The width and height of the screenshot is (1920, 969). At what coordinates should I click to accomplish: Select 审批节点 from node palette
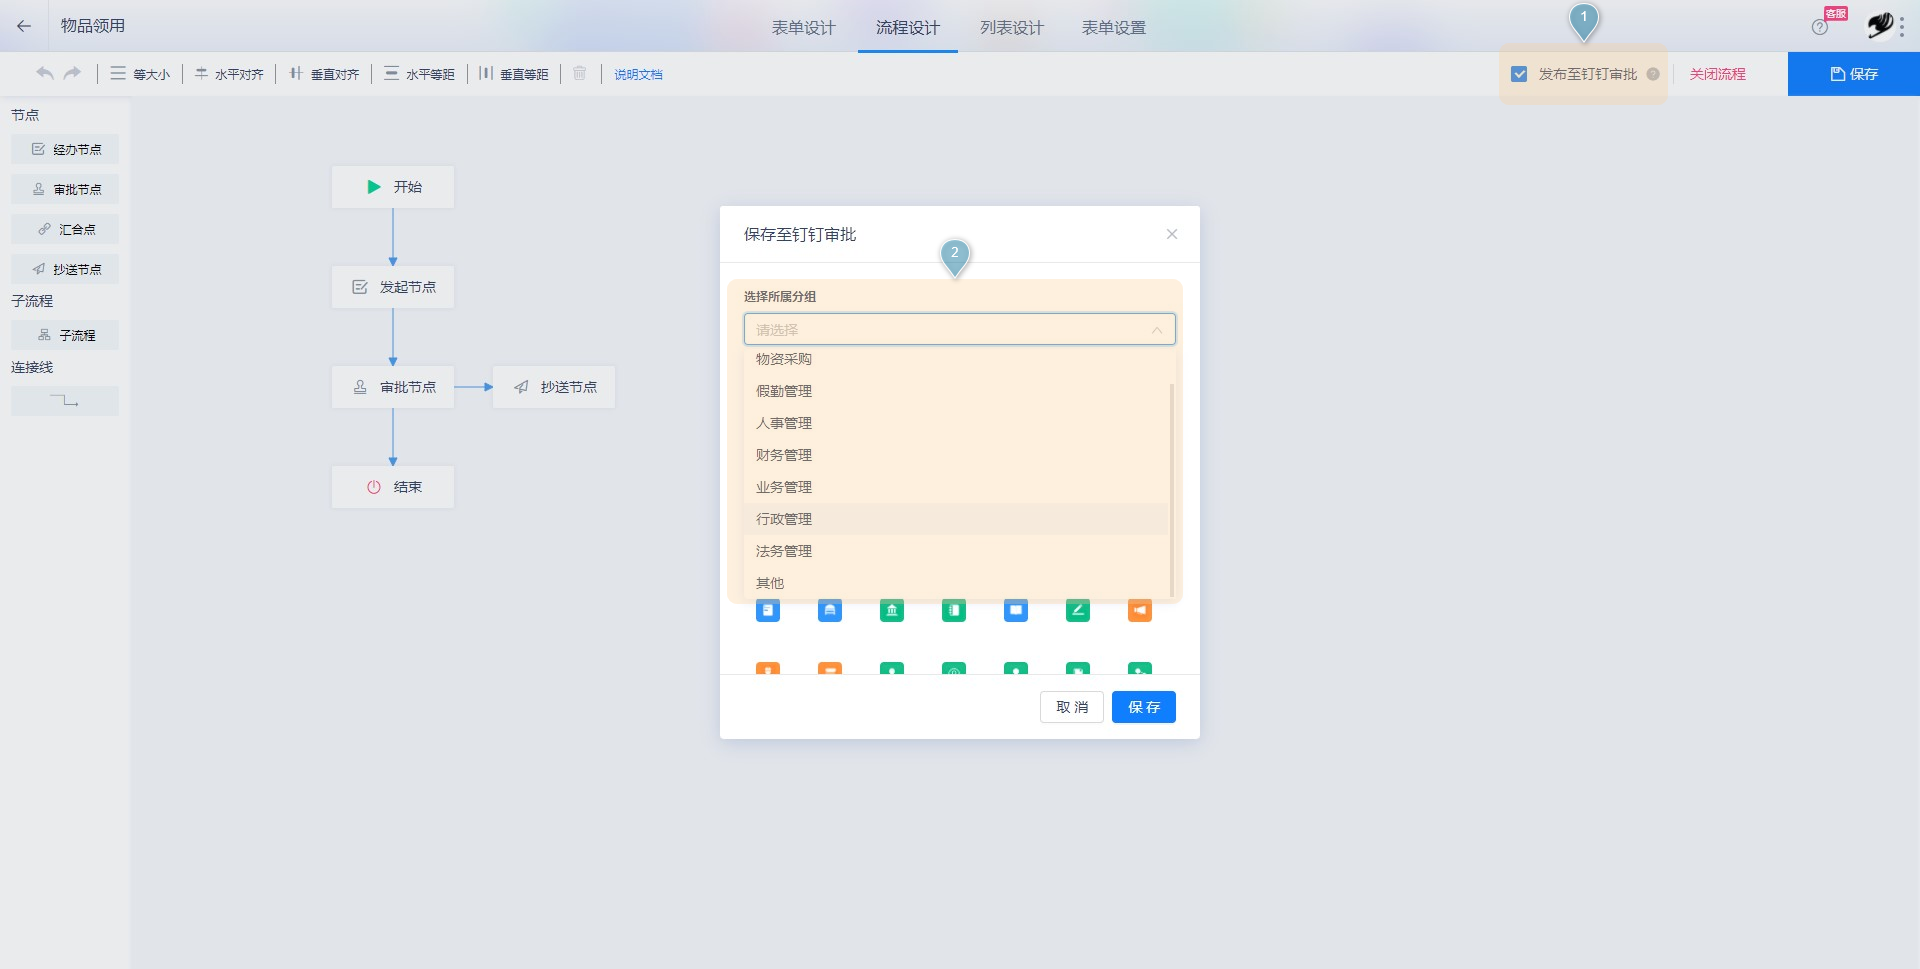point(65,189)
